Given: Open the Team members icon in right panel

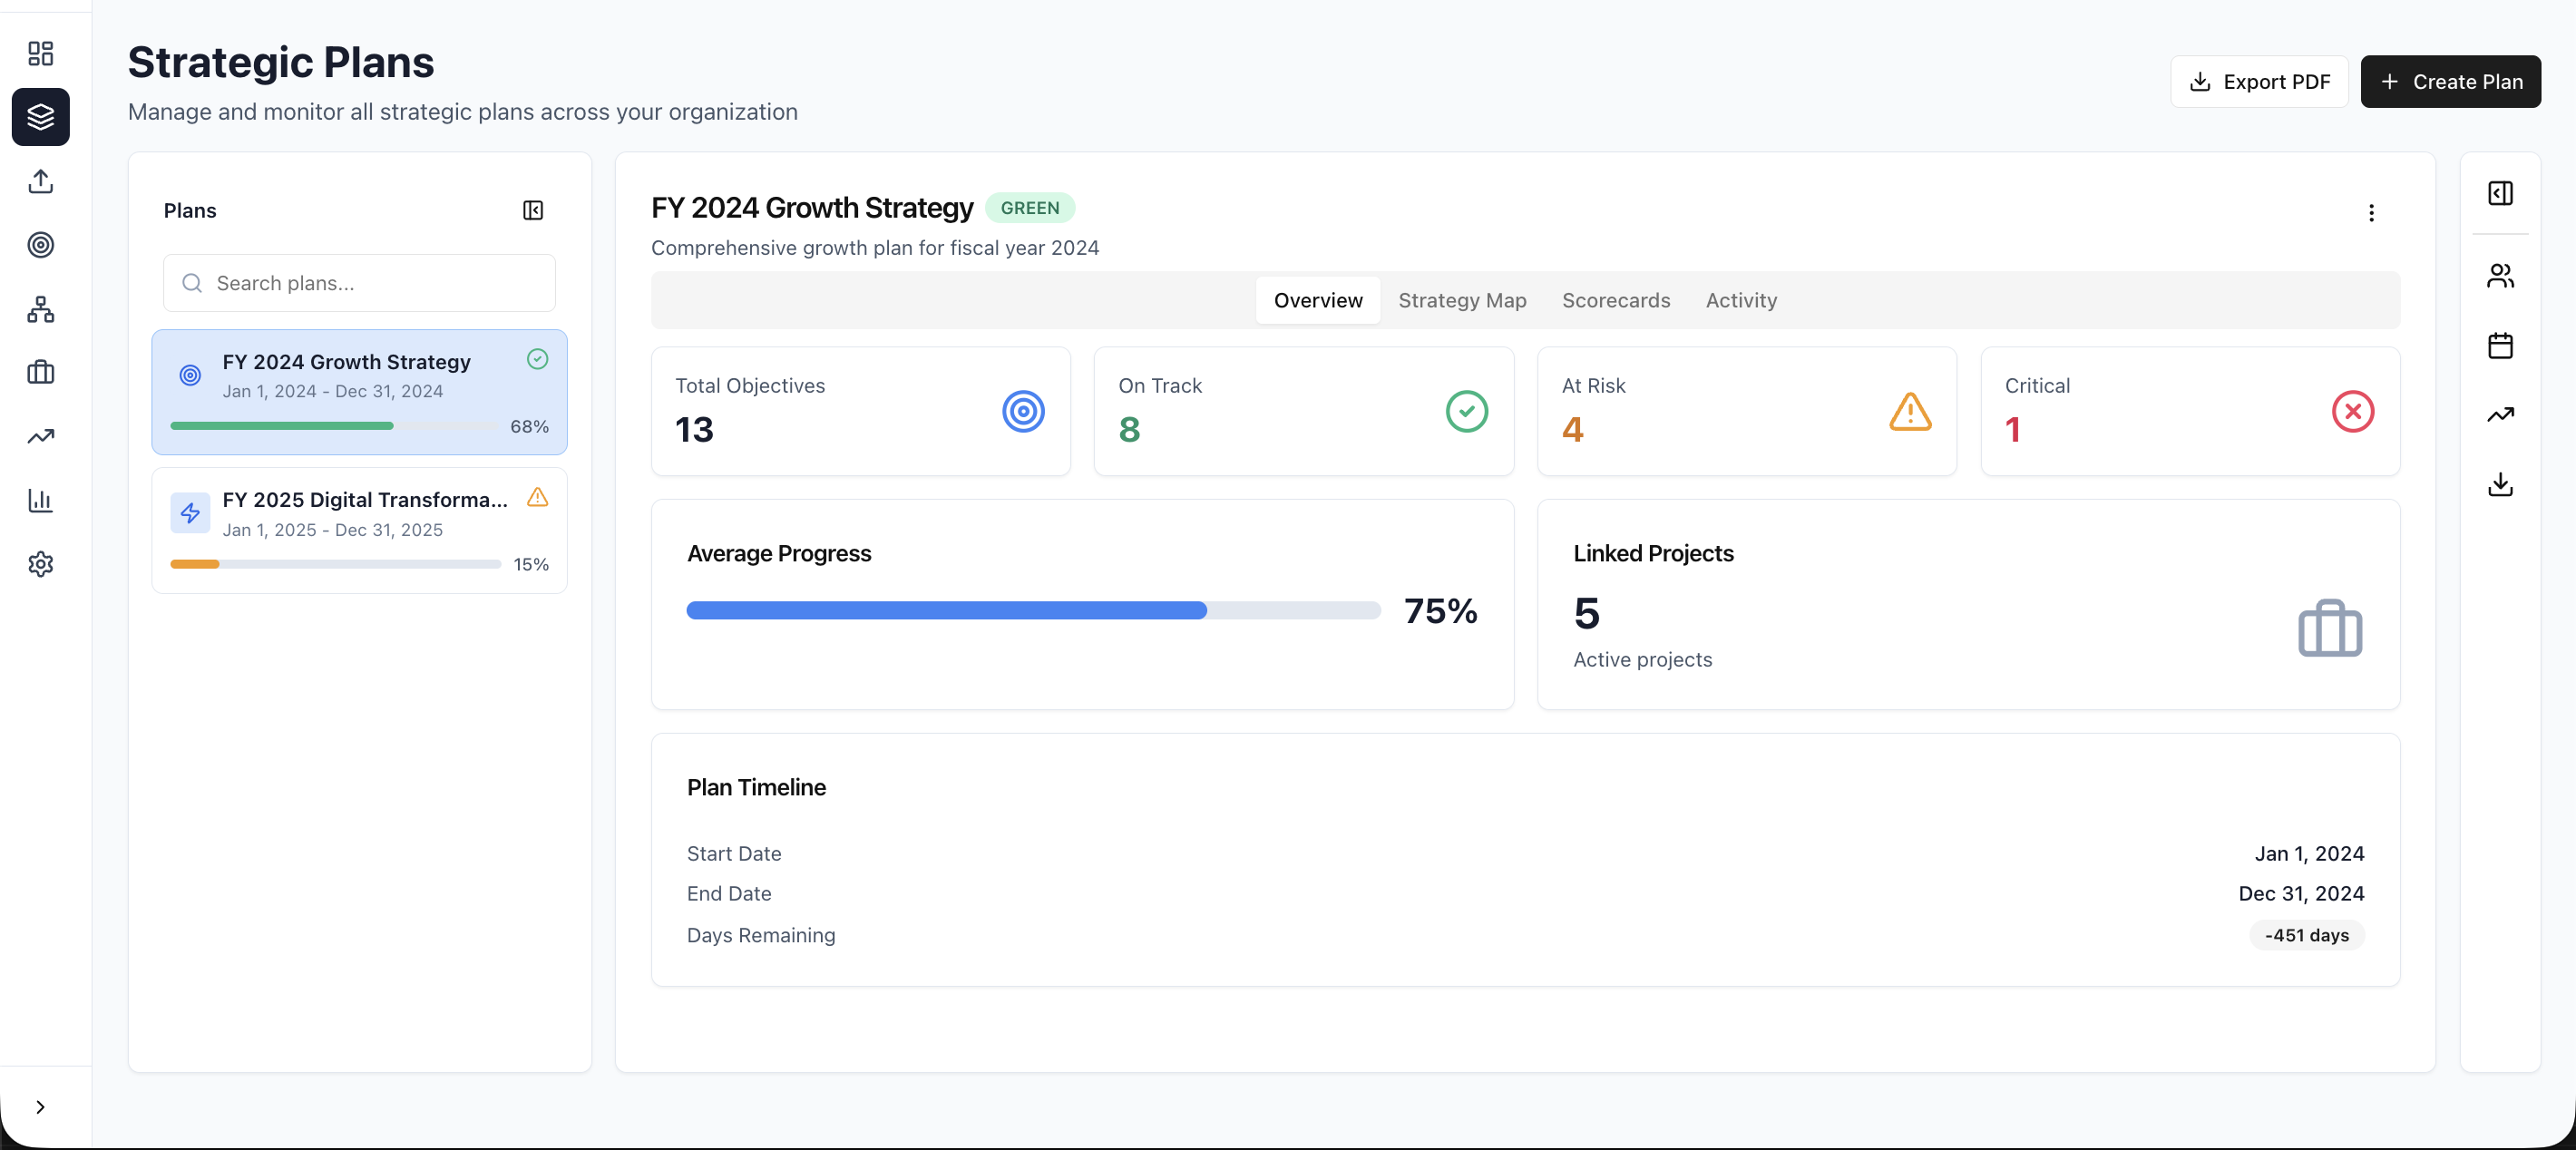Looking at the screenshot, I should pos(2500,276).
